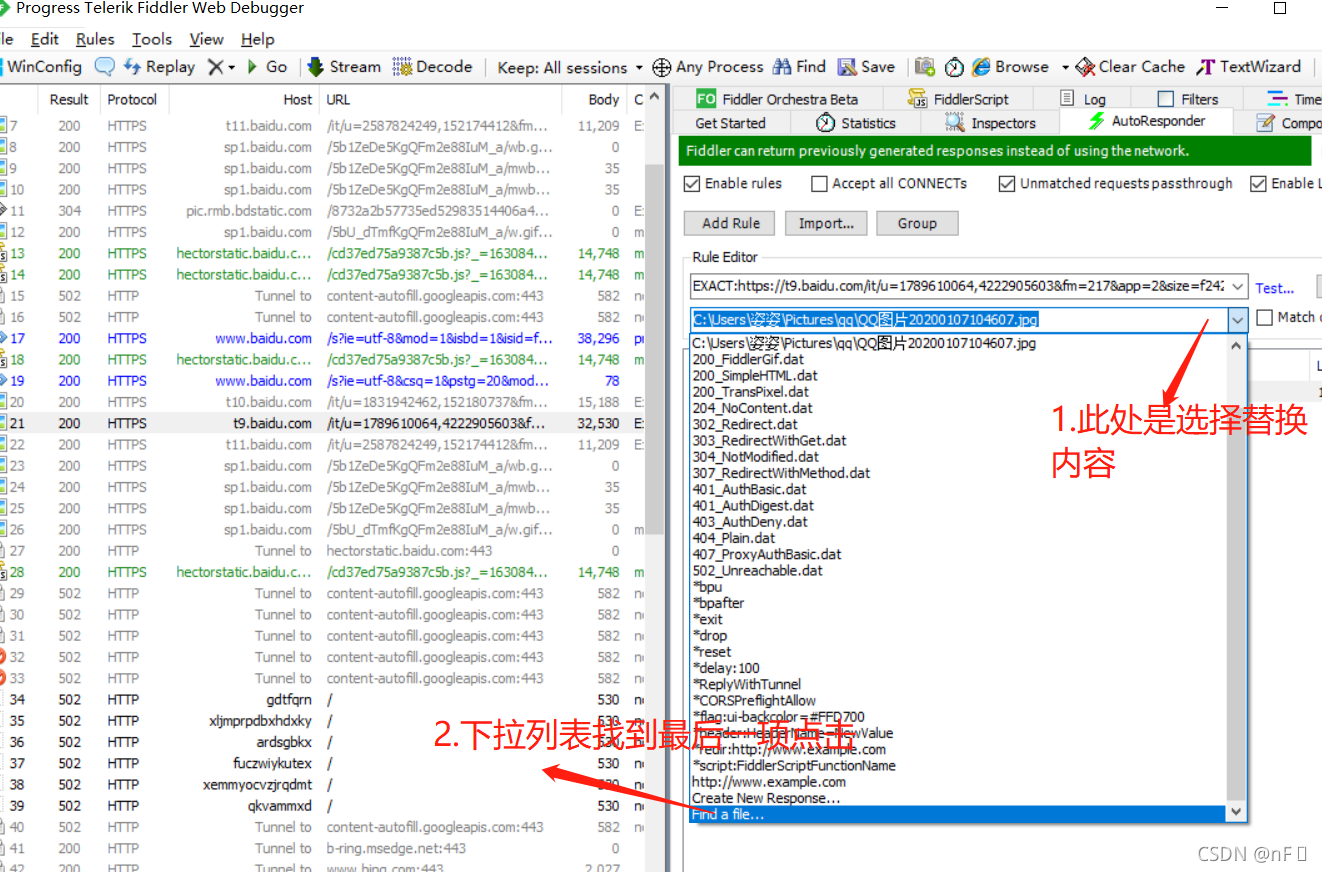Select Create New Response... in the list

coord(959,798)
